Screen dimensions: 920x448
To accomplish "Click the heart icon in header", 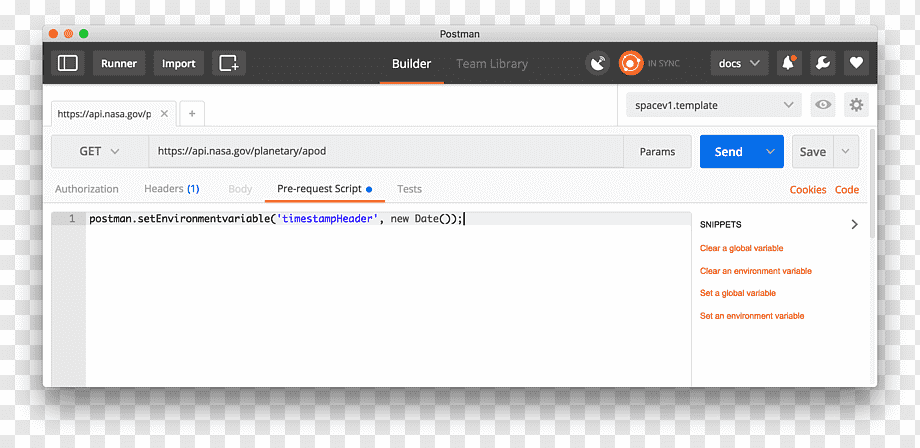I will coord(856,63).
